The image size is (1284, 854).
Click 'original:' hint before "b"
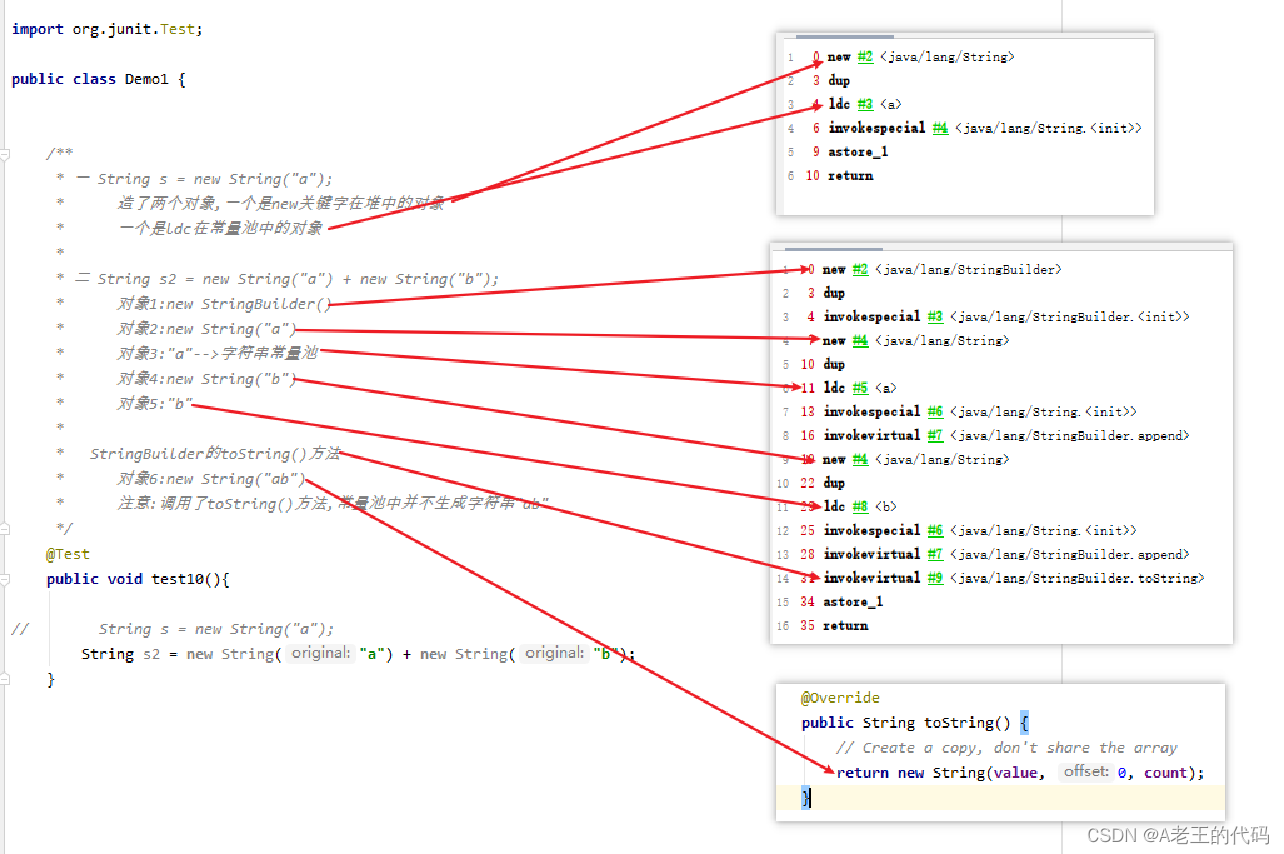(x=555, y=653)
